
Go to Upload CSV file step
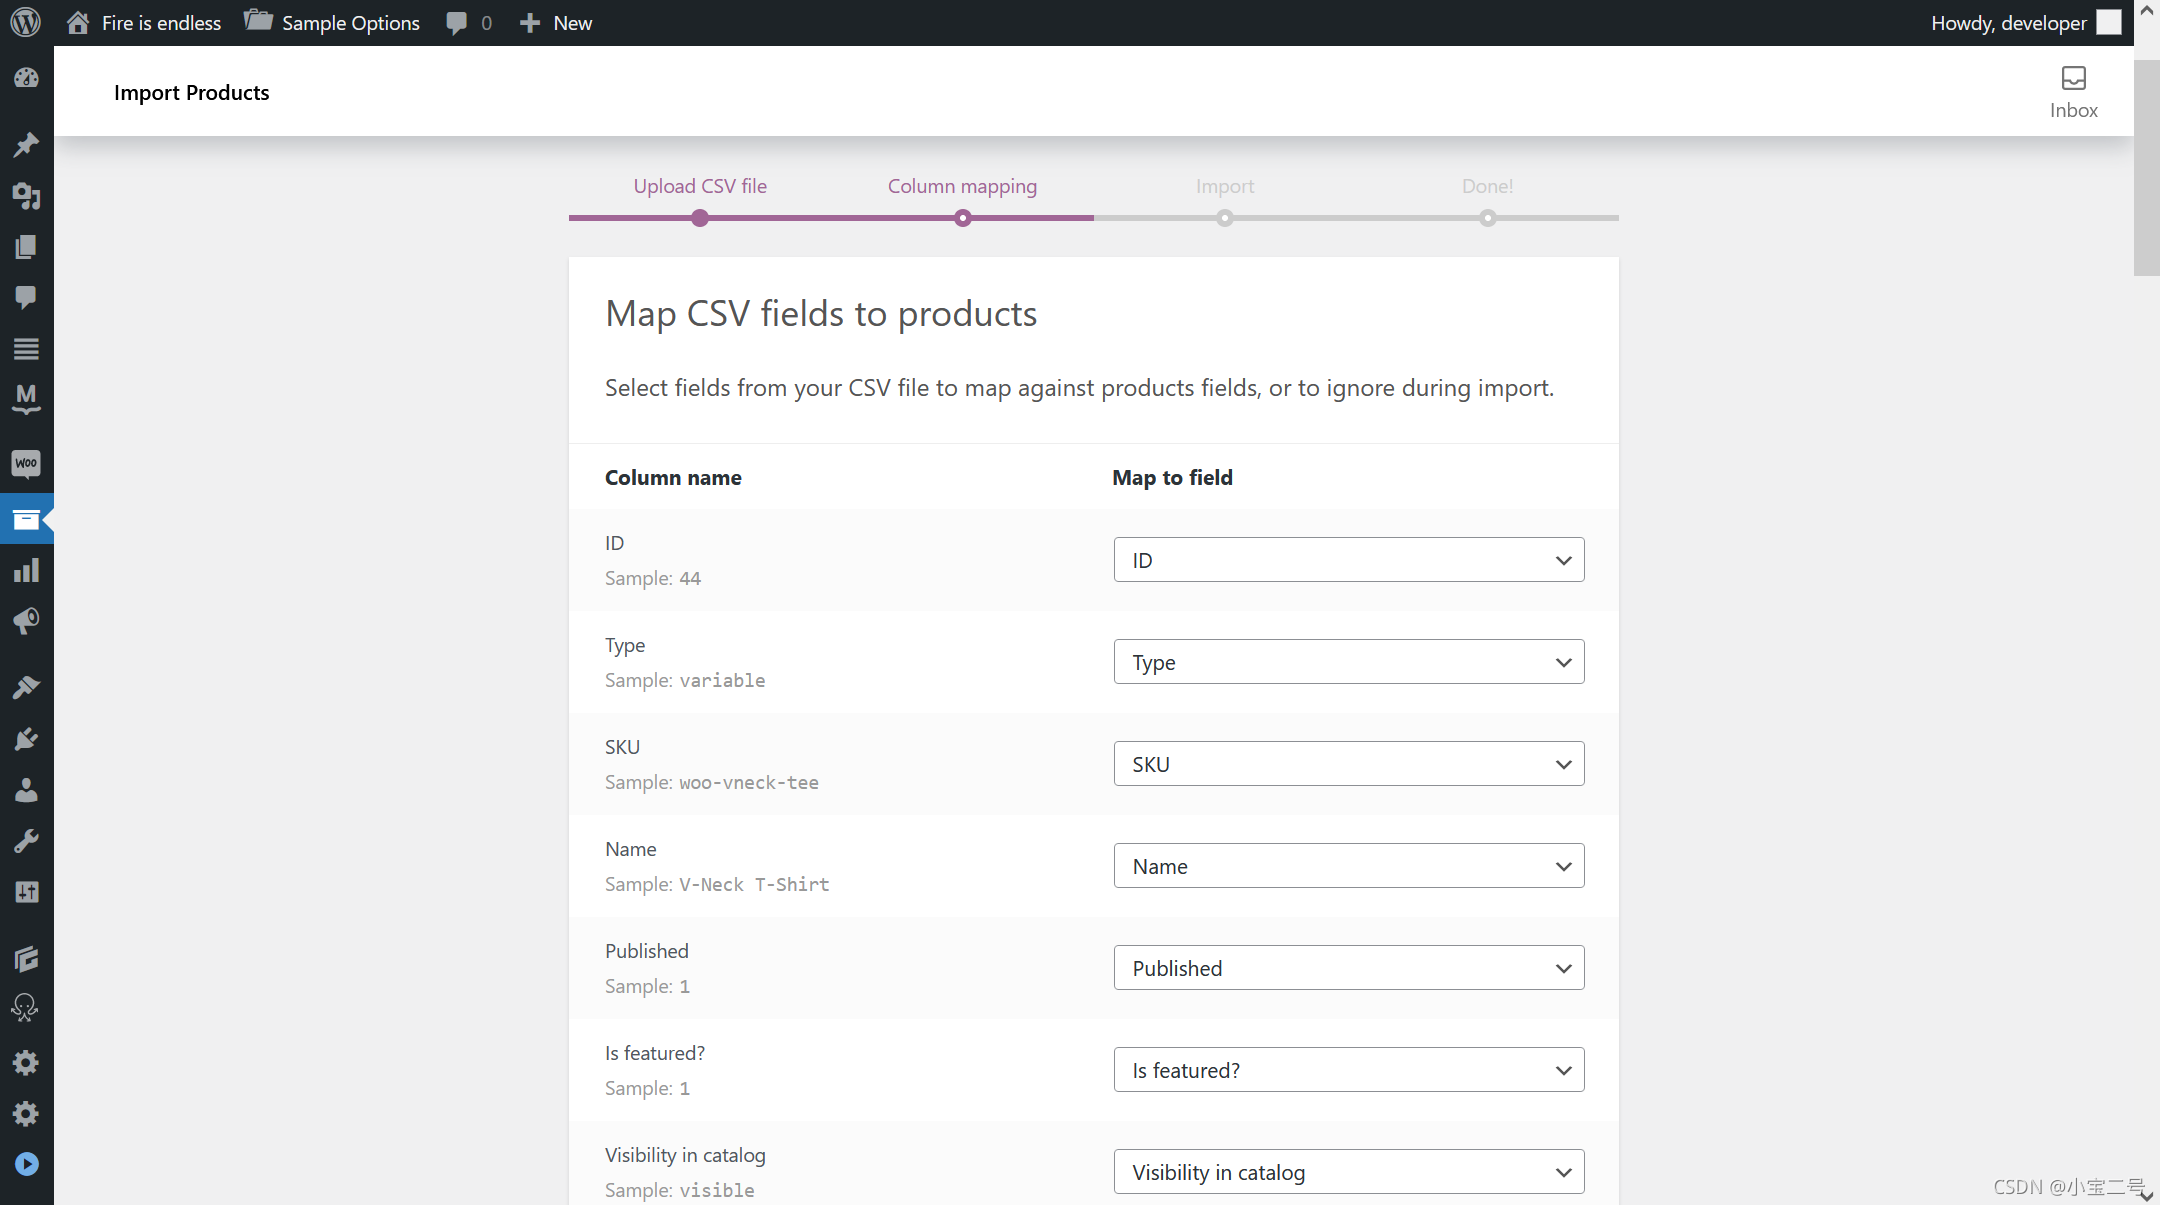pos(700,187)
